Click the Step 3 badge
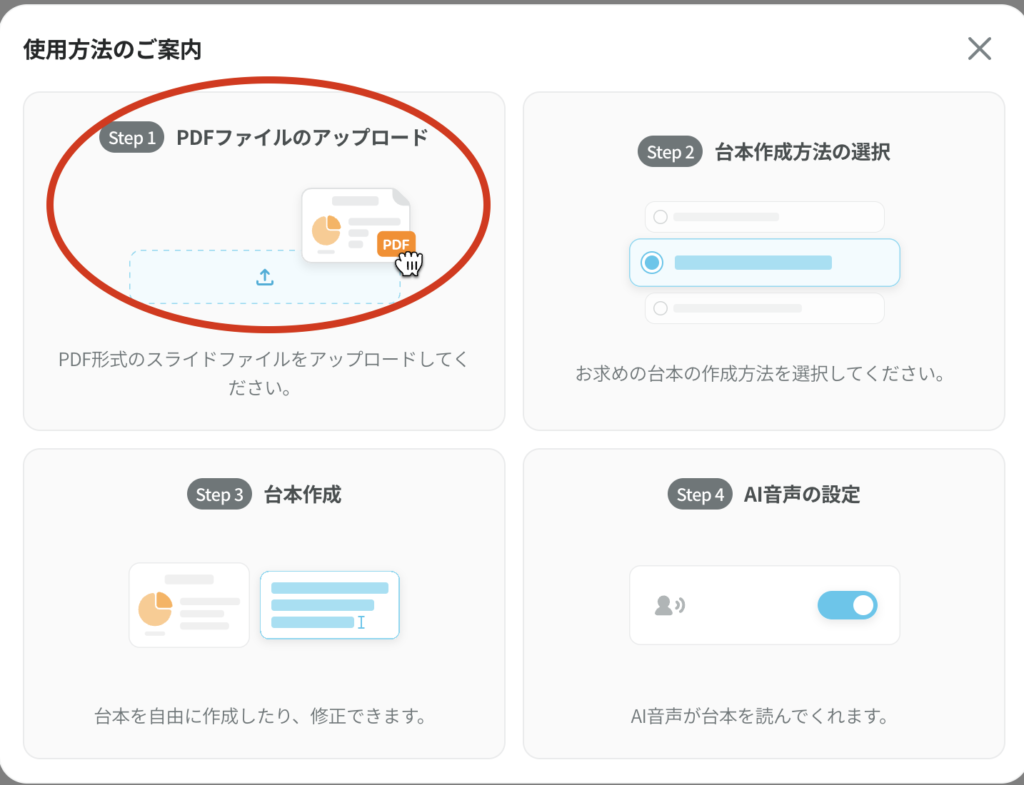The height and width of the screenshot is (785, 1024). click(x=219, y=494)
